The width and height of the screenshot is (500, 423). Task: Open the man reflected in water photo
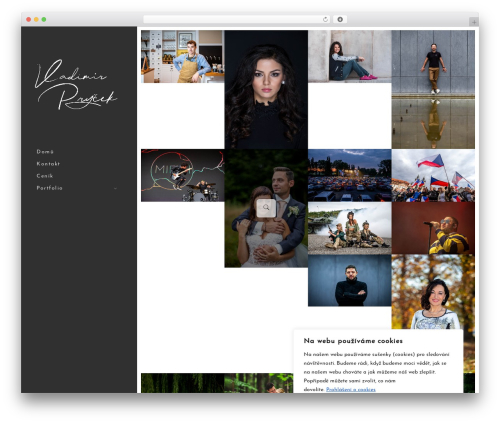[x=433, y=89]
